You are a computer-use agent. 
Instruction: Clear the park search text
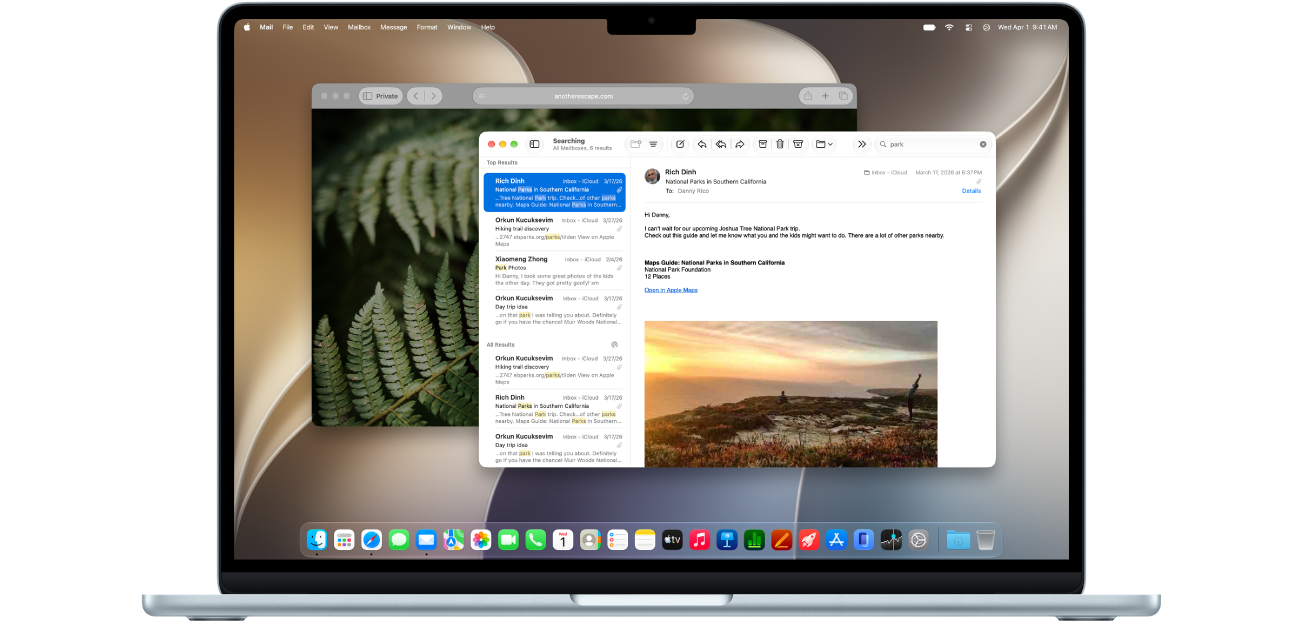pyautogui.click(x=983, y=144)
